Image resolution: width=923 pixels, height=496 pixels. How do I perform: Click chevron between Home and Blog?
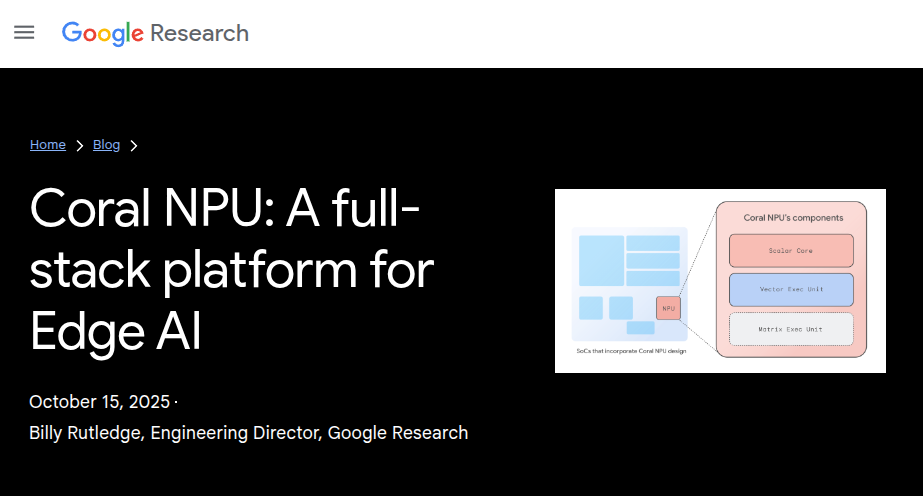click(79, 145)
